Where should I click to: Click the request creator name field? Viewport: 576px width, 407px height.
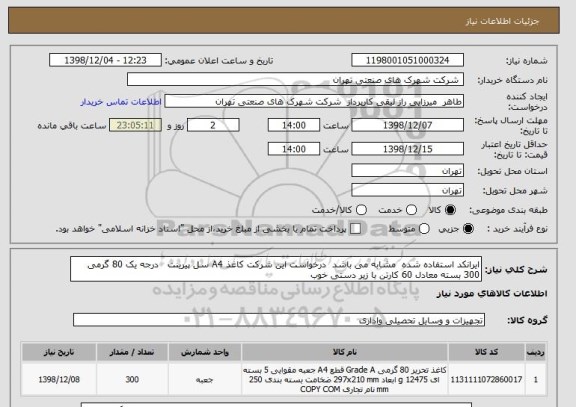tap(314, 102)
